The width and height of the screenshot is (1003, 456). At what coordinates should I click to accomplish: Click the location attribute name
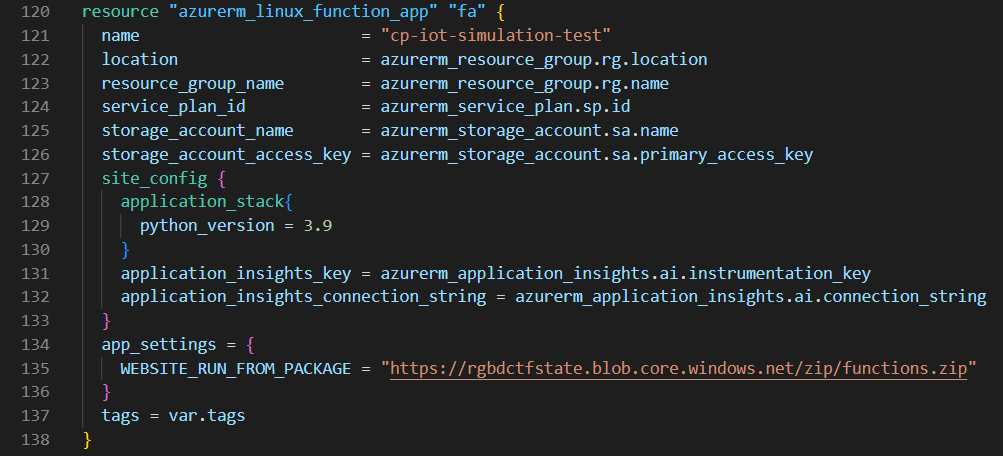(x=140, y=59)
